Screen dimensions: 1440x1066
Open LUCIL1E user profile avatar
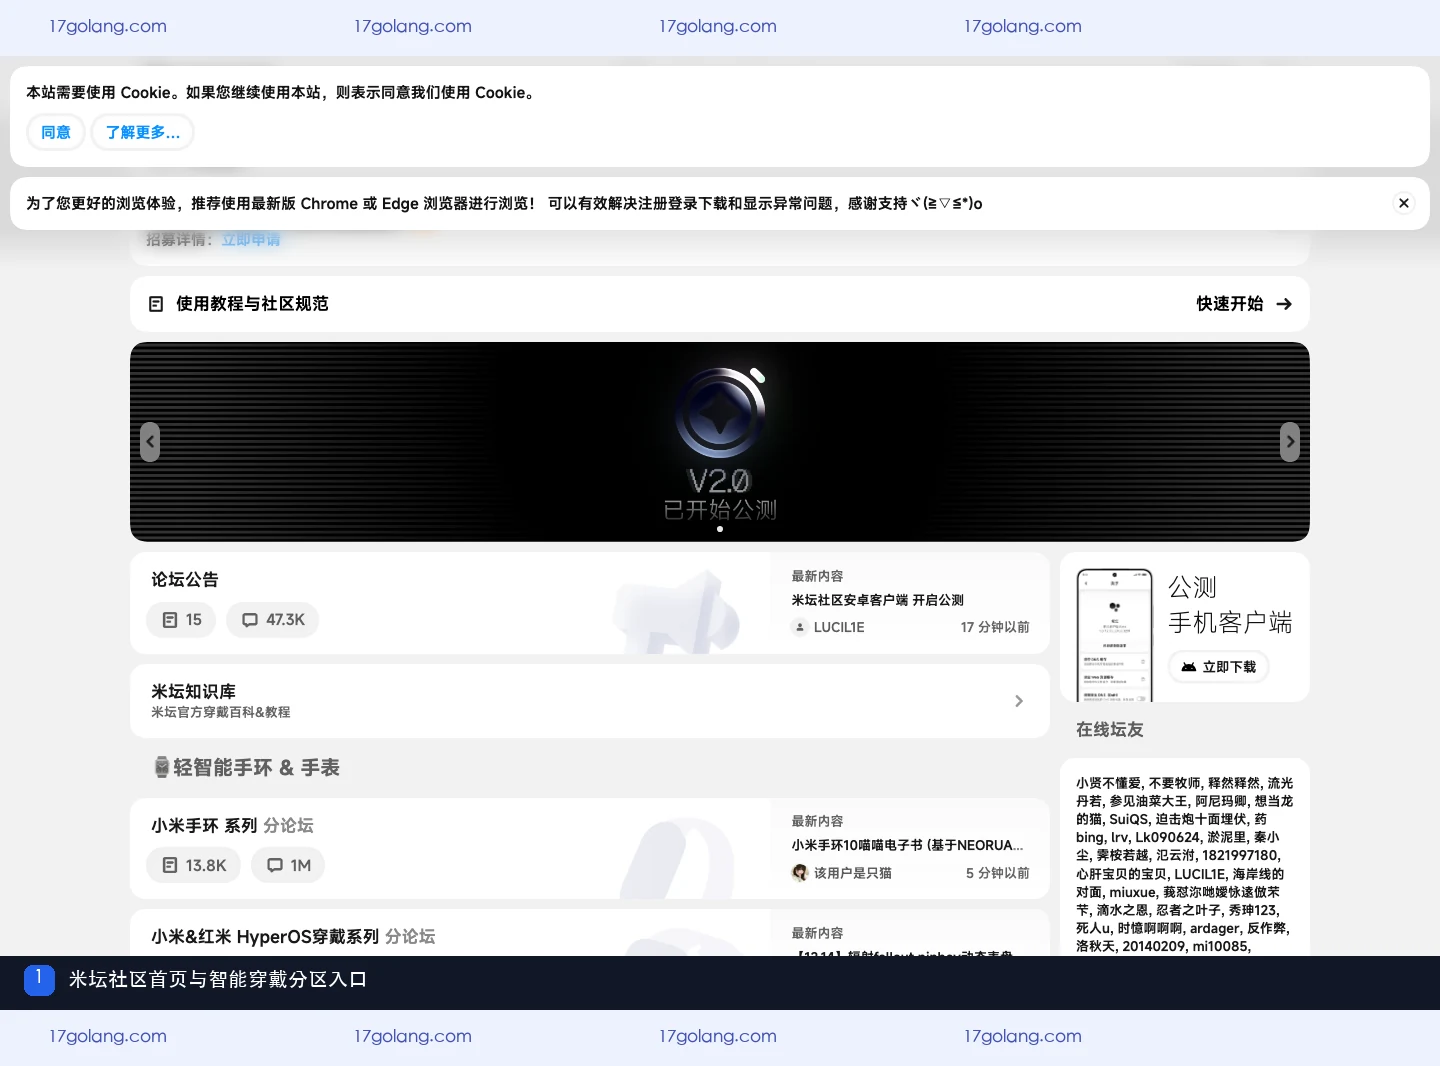(799, 627)
